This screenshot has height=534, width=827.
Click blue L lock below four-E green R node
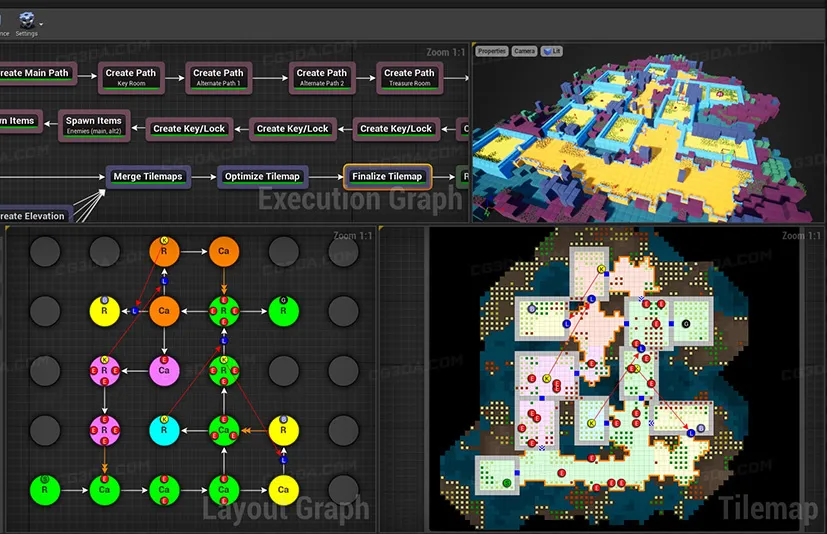[224, 341]
